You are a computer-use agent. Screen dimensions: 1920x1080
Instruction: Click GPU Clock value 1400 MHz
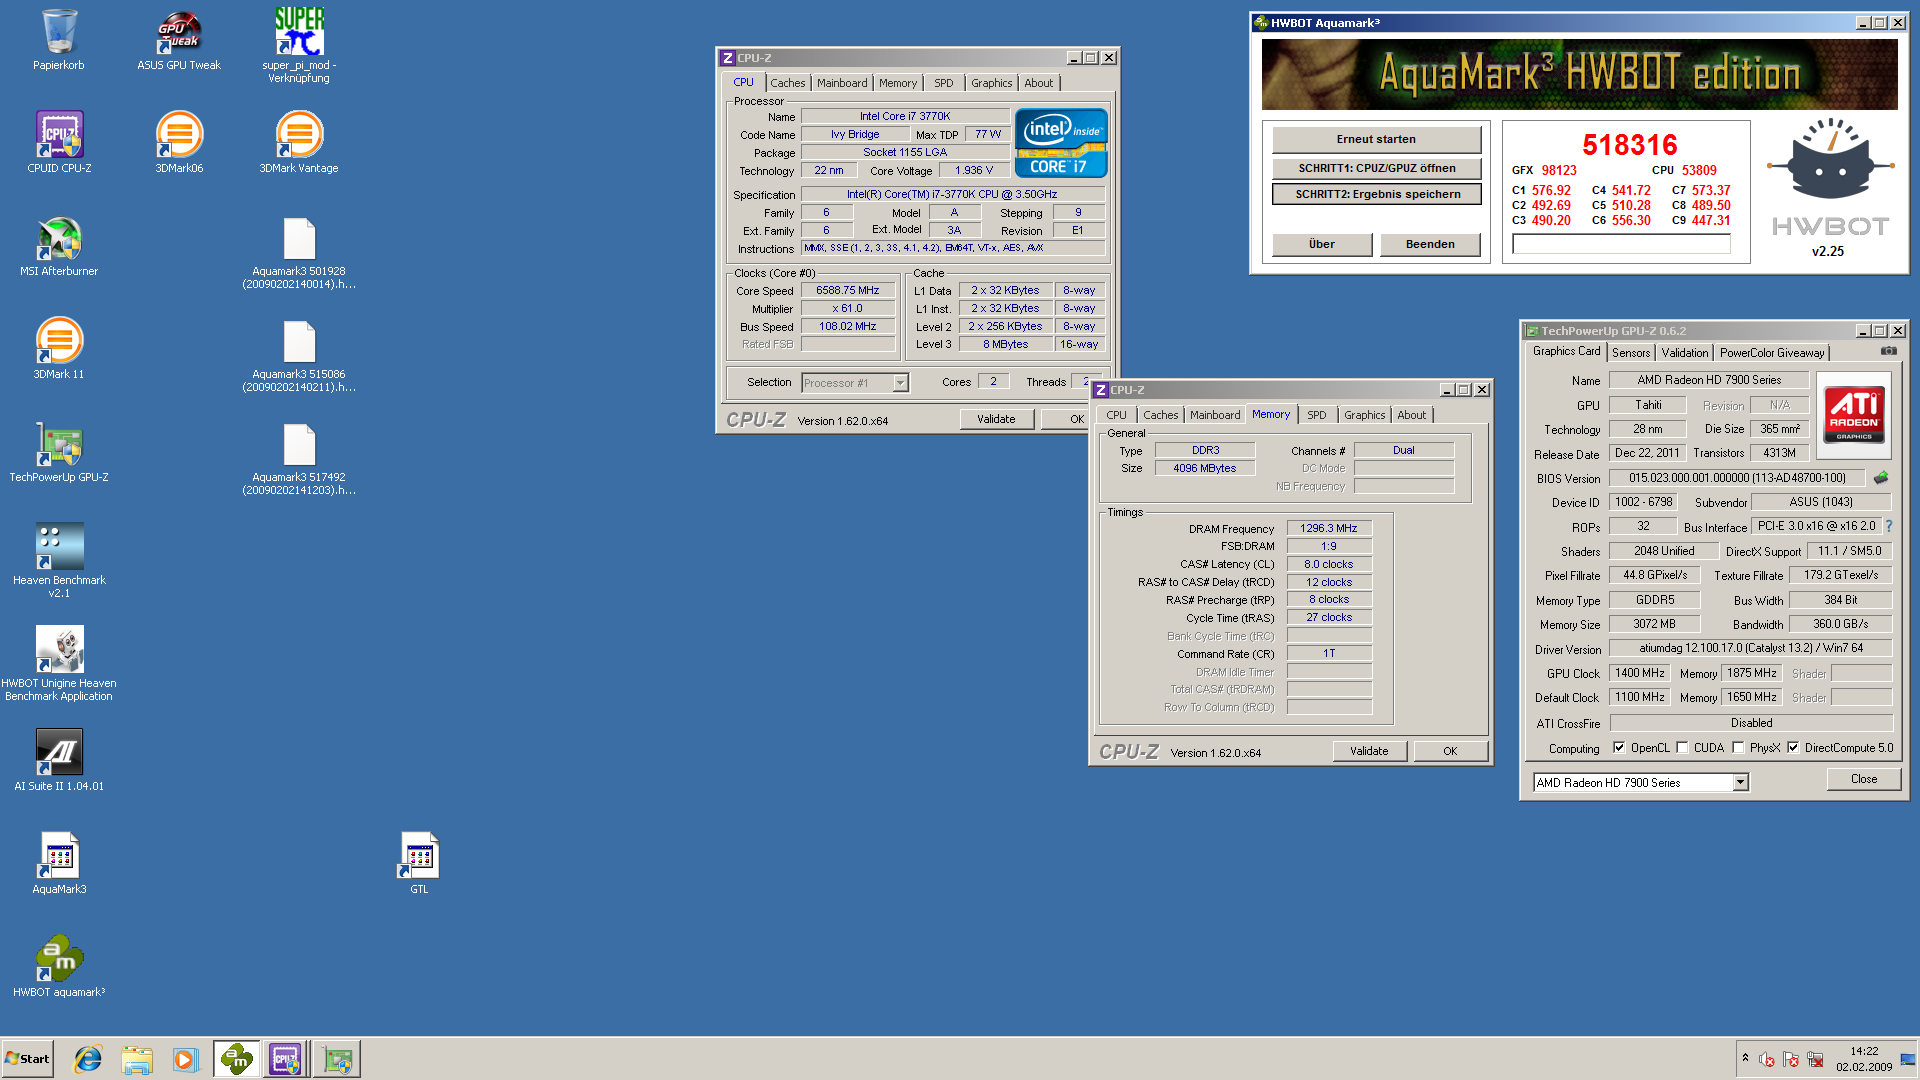[x=1640, y=673]
